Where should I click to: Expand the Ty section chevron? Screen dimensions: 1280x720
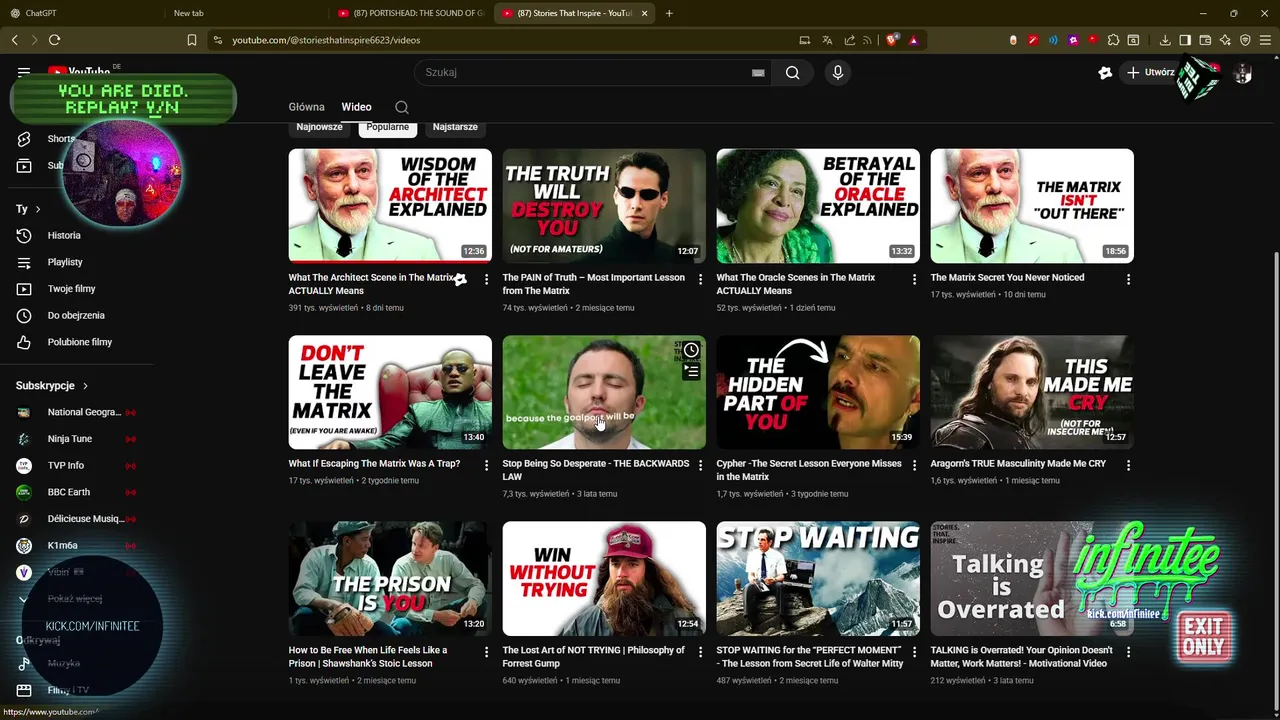coord(38,209)
